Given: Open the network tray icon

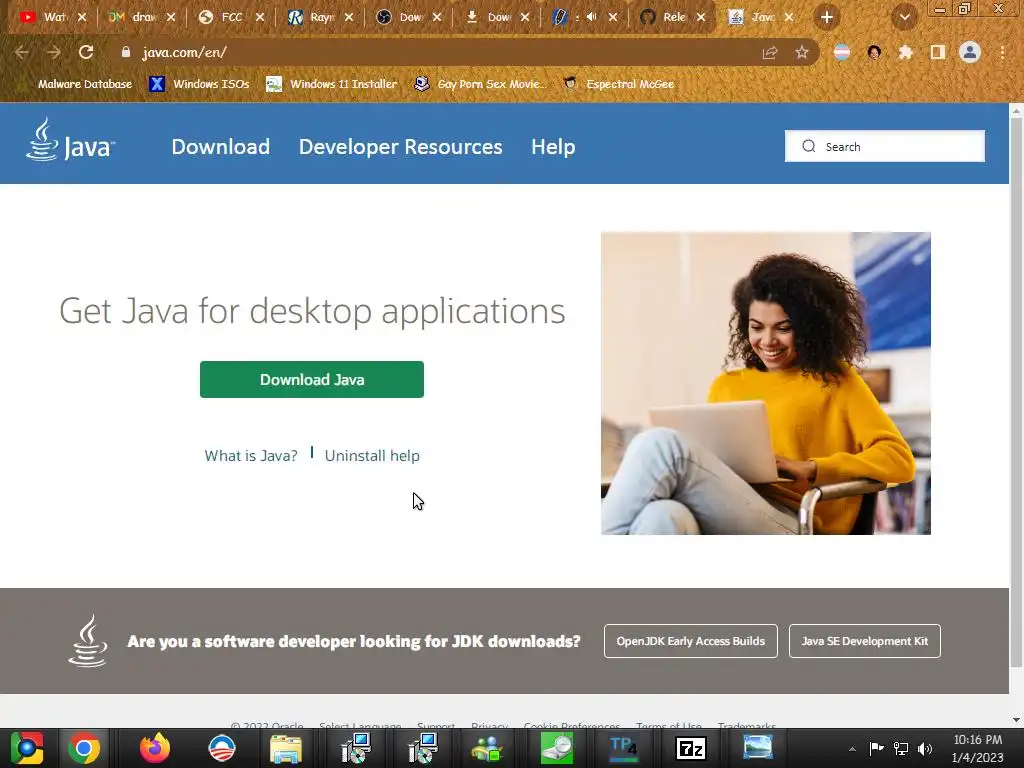Looking at the screenshot, I should [x=901, y=748].
